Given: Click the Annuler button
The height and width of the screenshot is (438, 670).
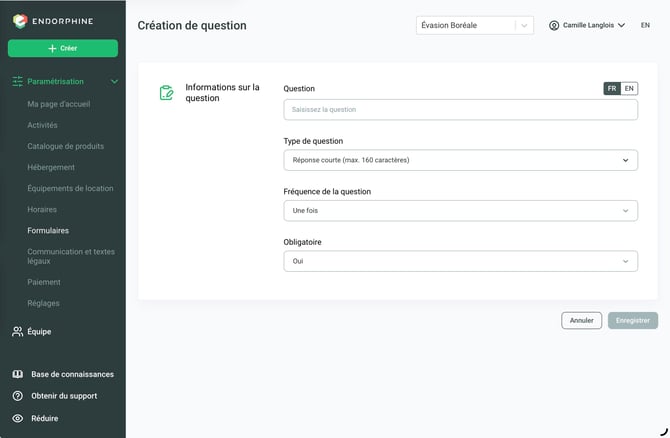Looking at the screenshot, I should click(x=582, y=320).
